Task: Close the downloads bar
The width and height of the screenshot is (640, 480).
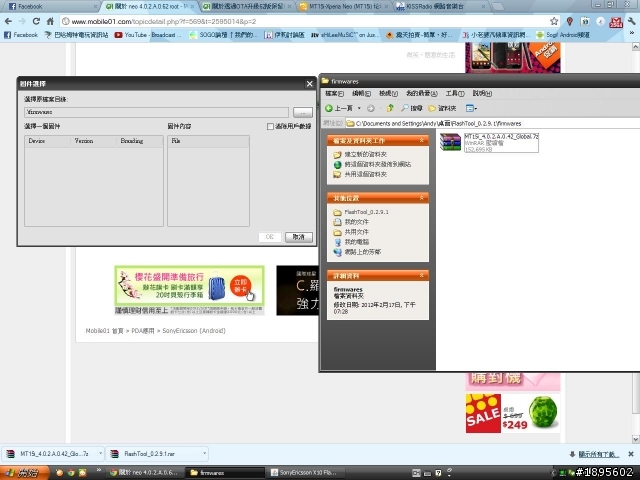Action: click(631, 454)
